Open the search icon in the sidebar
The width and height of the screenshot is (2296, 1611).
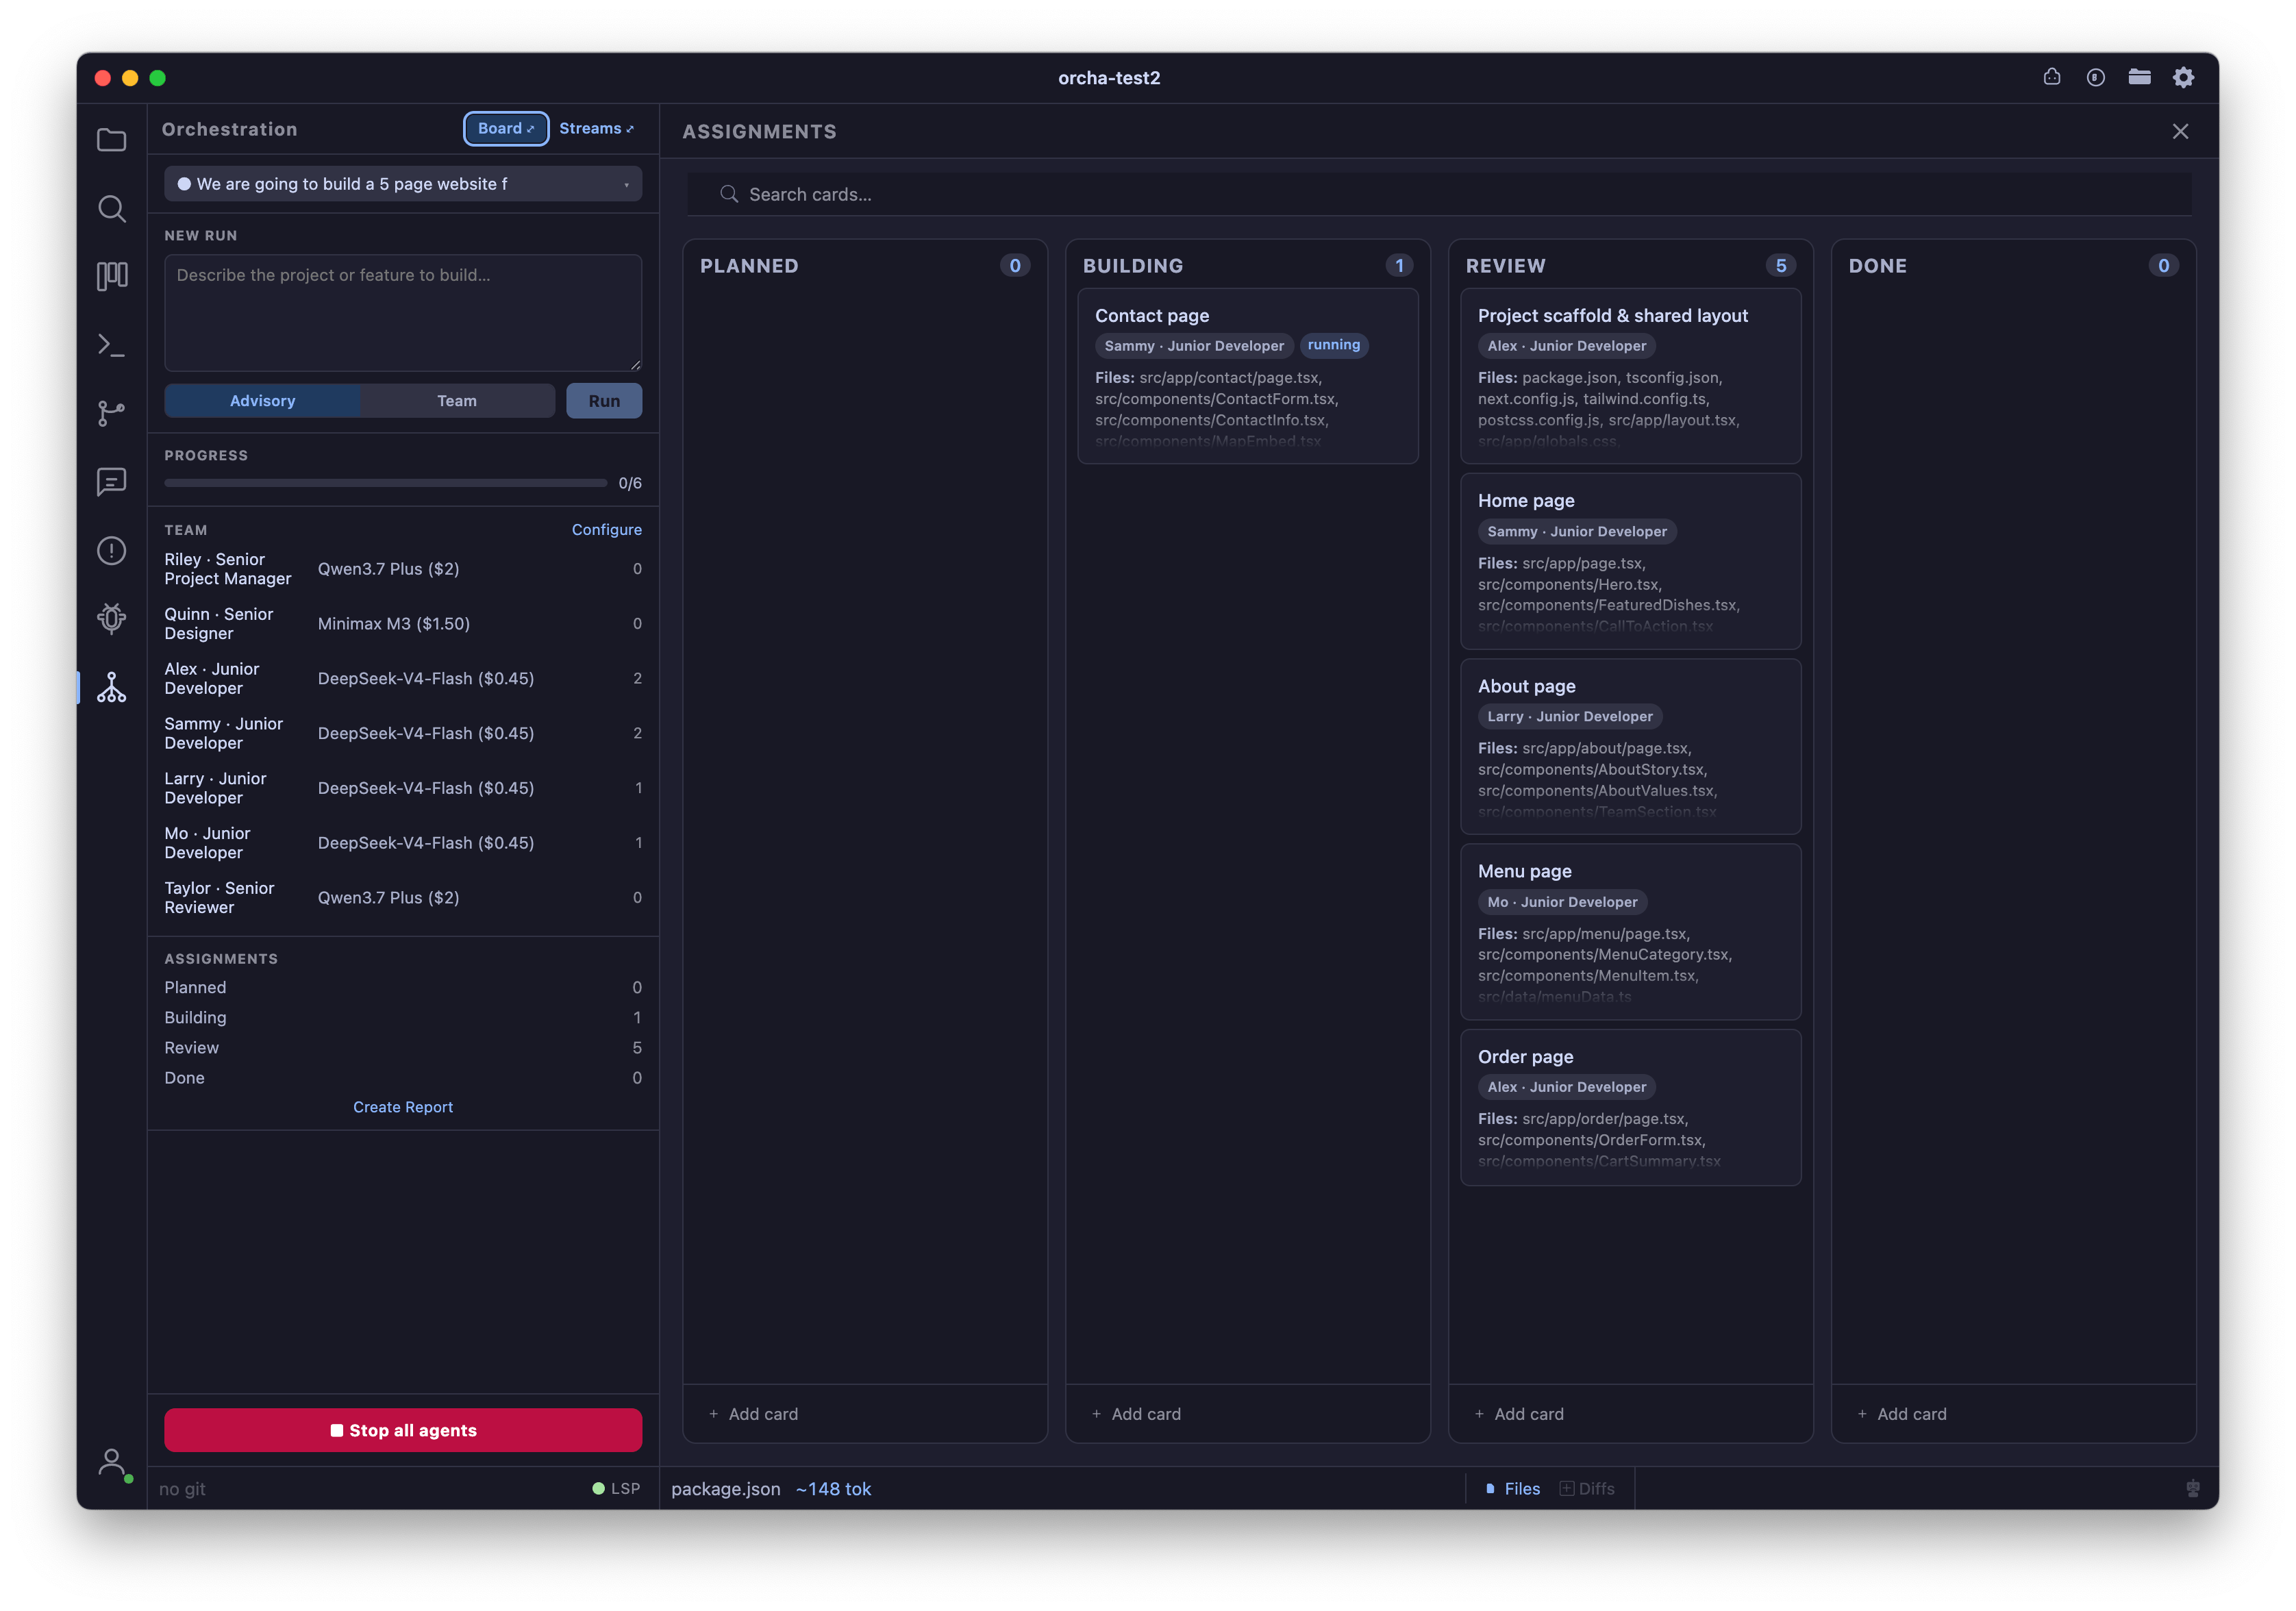(x=111, y=208)
